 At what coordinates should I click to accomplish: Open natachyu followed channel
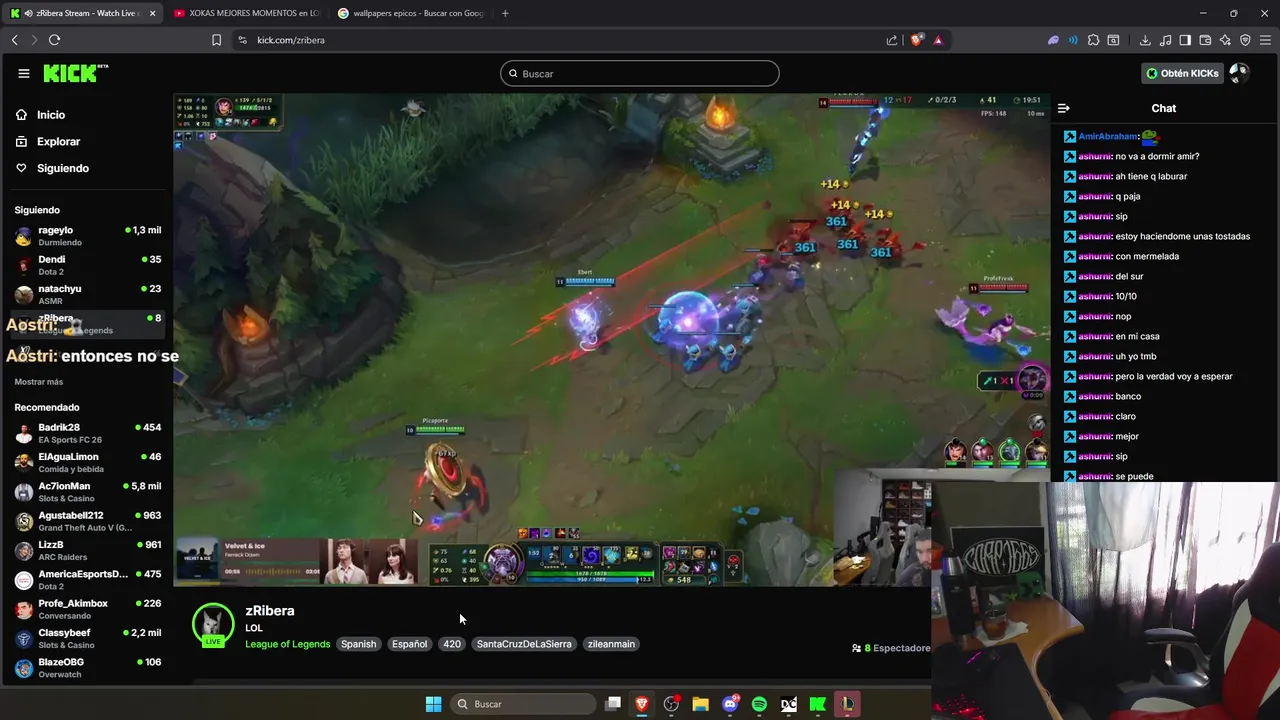88,294
